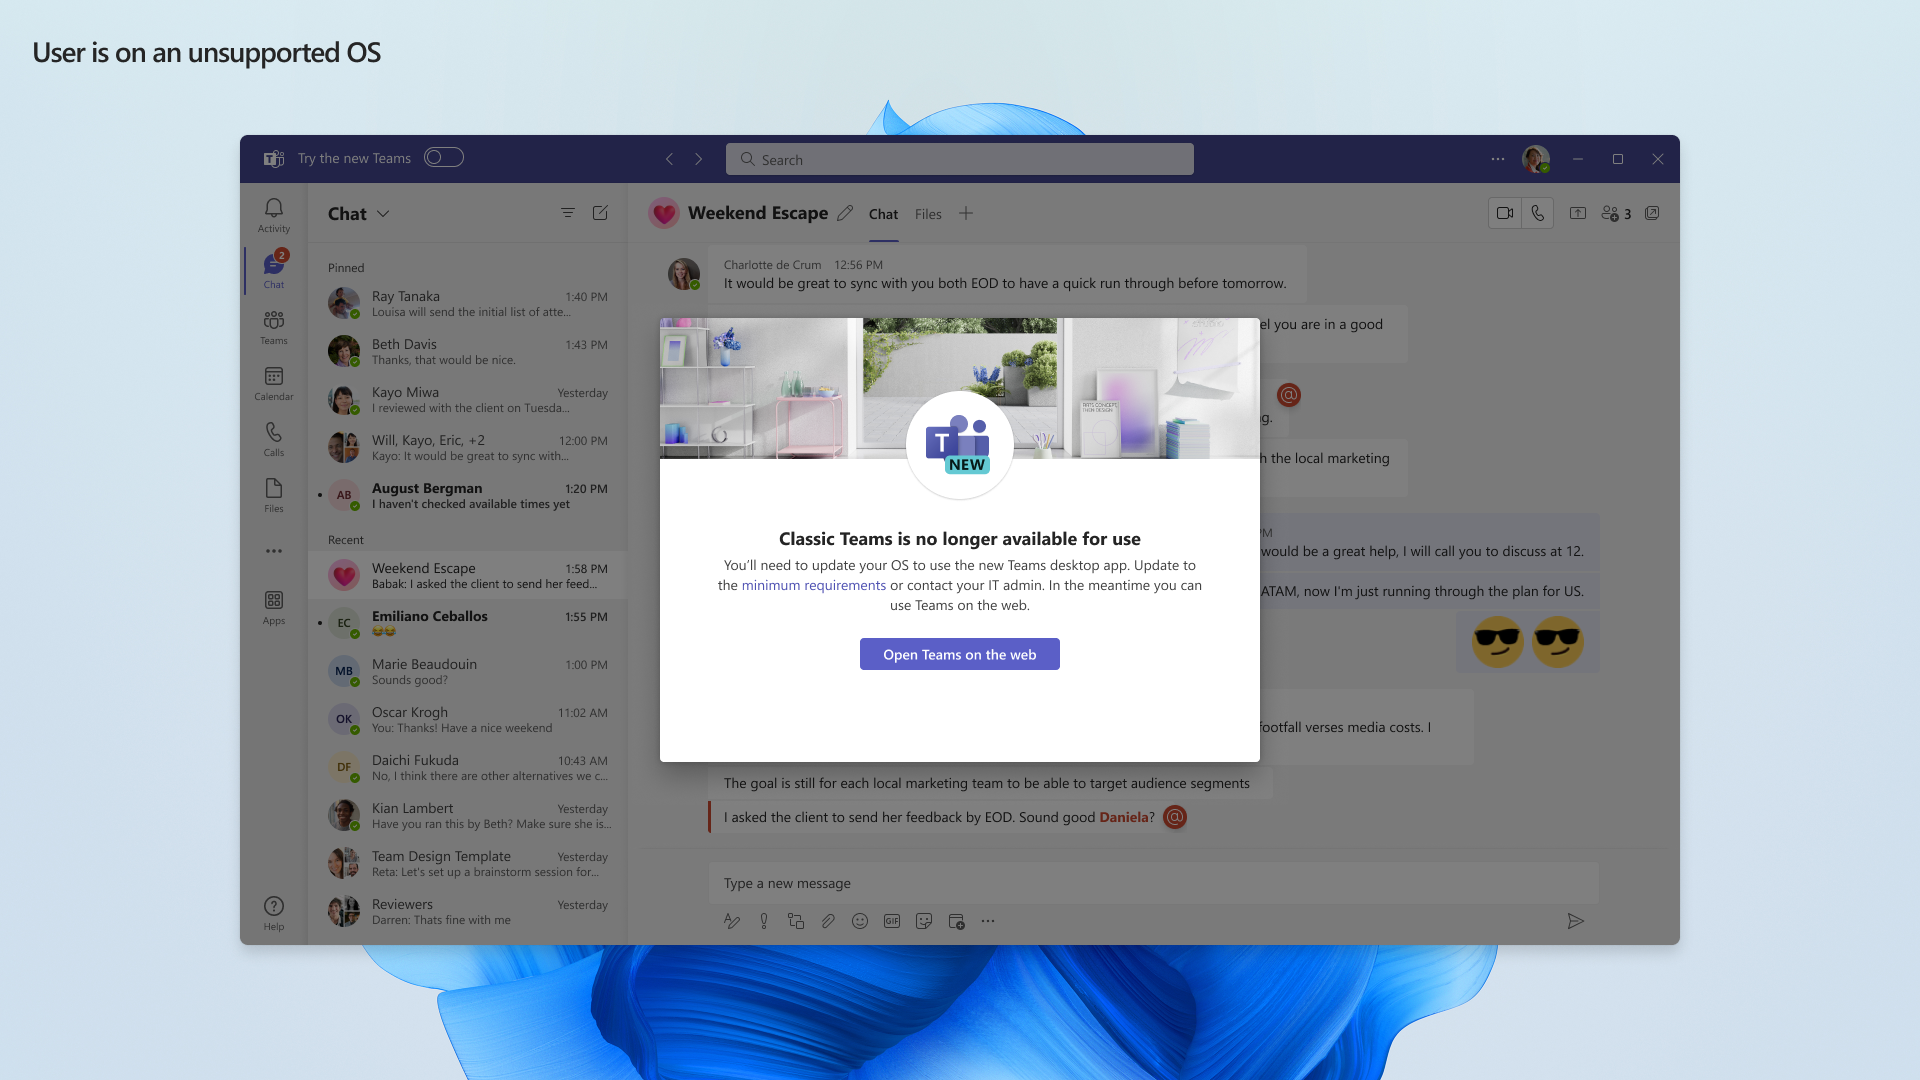The width and height of the screenshot is (1920, 1080).
Task: Click the Calendar icon in left sidebar
Action: (x=274, y=381)
